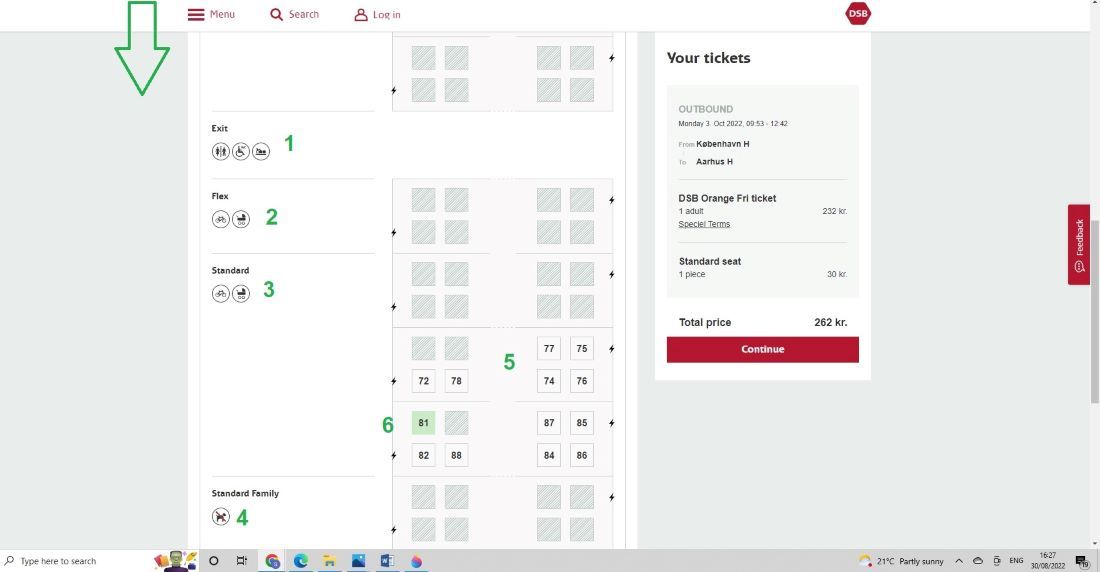Open the hamburger Menu
1100x572 pixels.
point(211,14)
